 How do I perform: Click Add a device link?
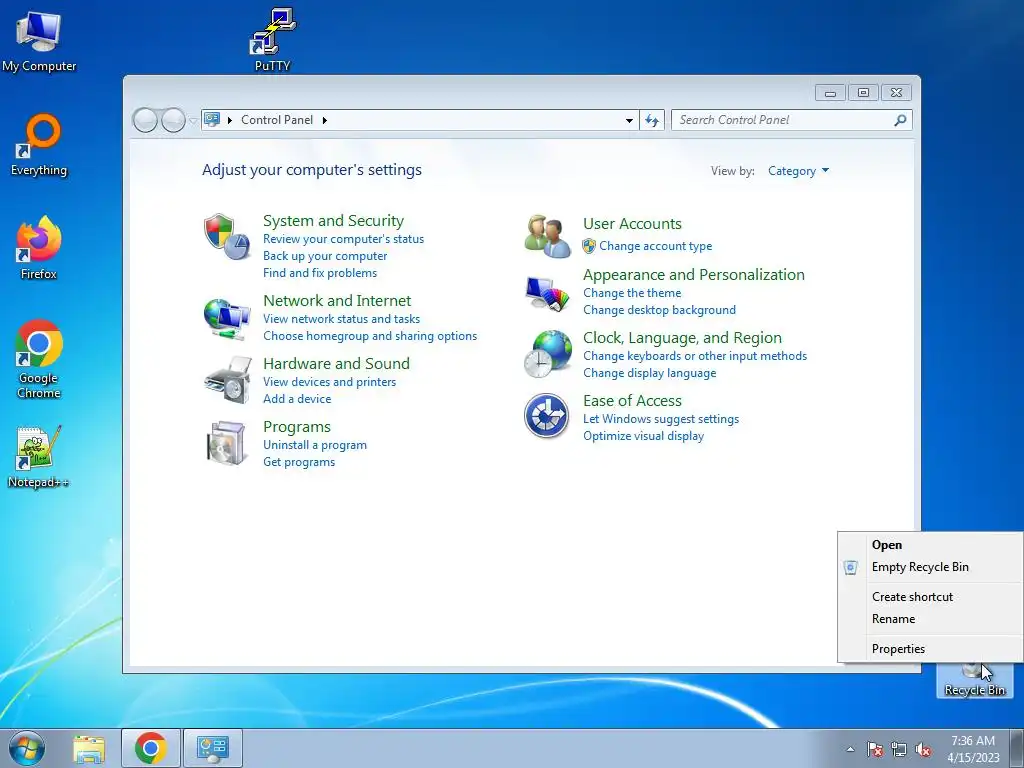(x=297, y=399)
